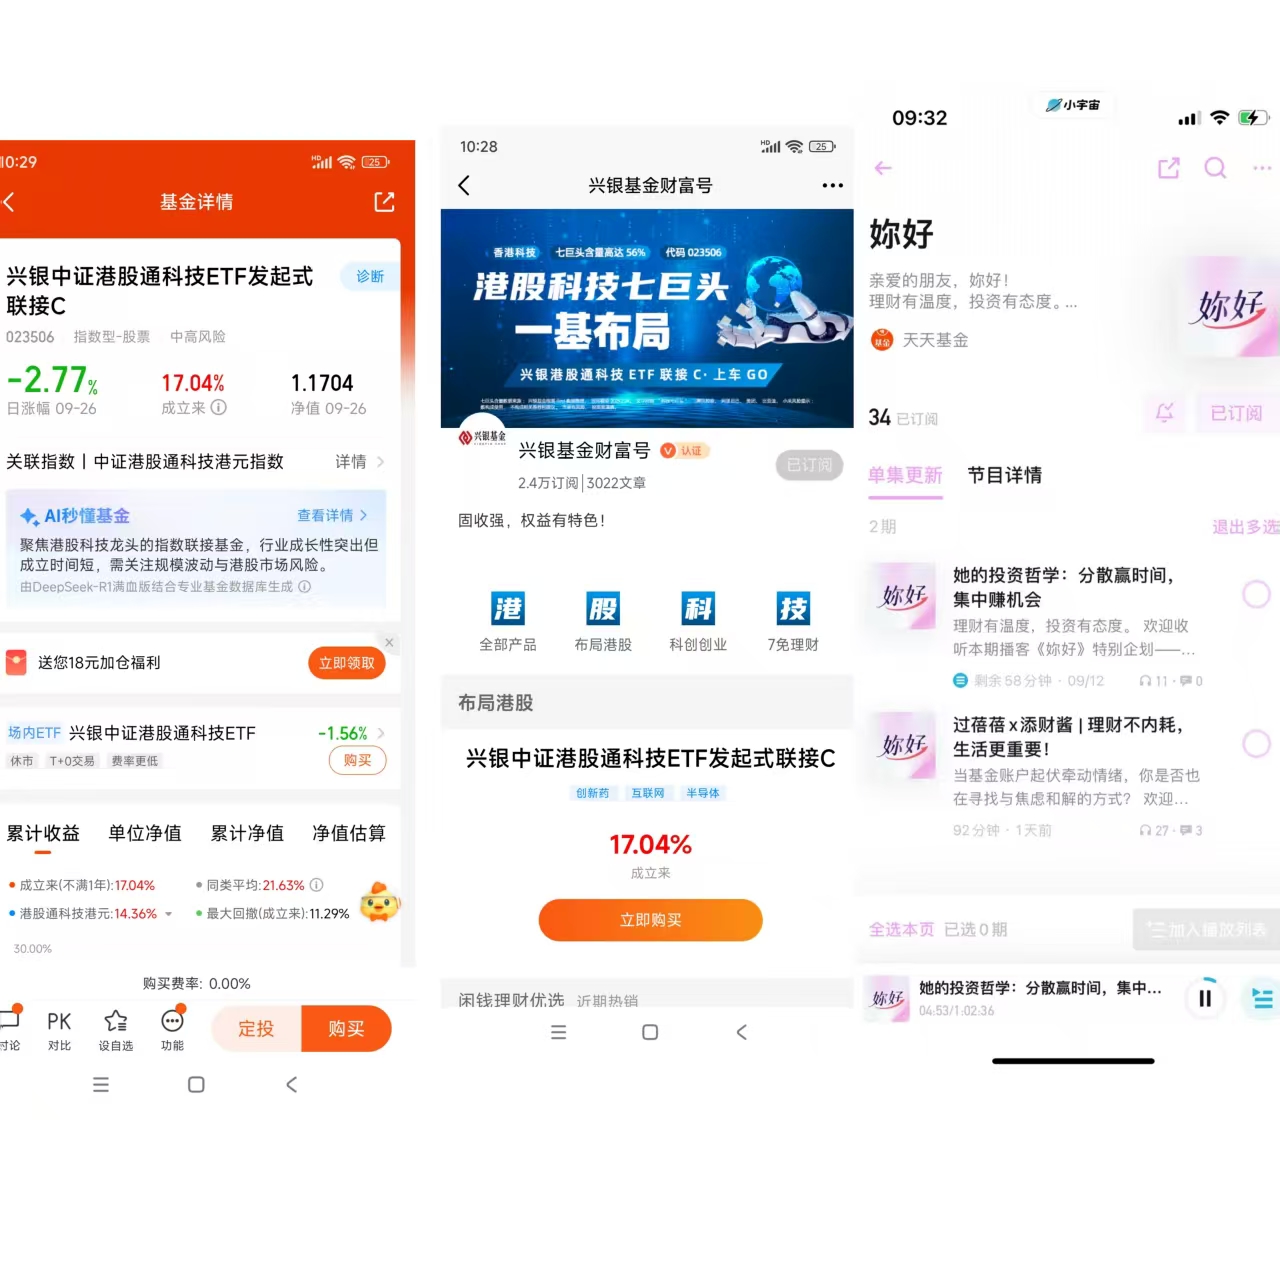Open 7免理财 category icon

click(x=793, y=621)
